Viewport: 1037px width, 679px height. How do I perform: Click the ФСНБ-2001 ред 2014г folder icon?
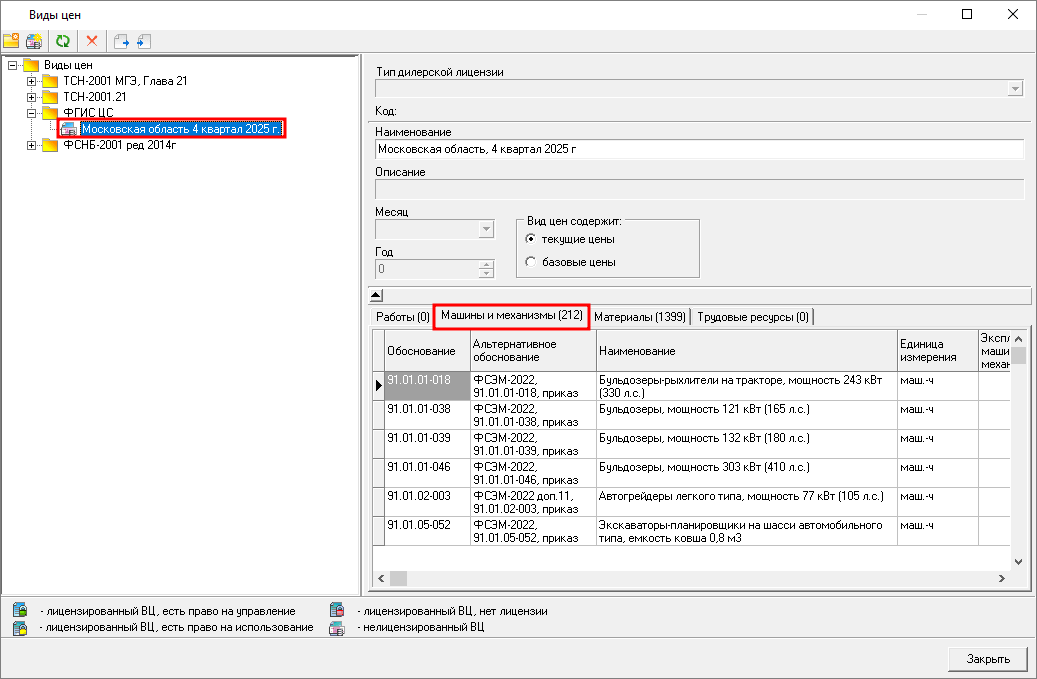(50, 145)
